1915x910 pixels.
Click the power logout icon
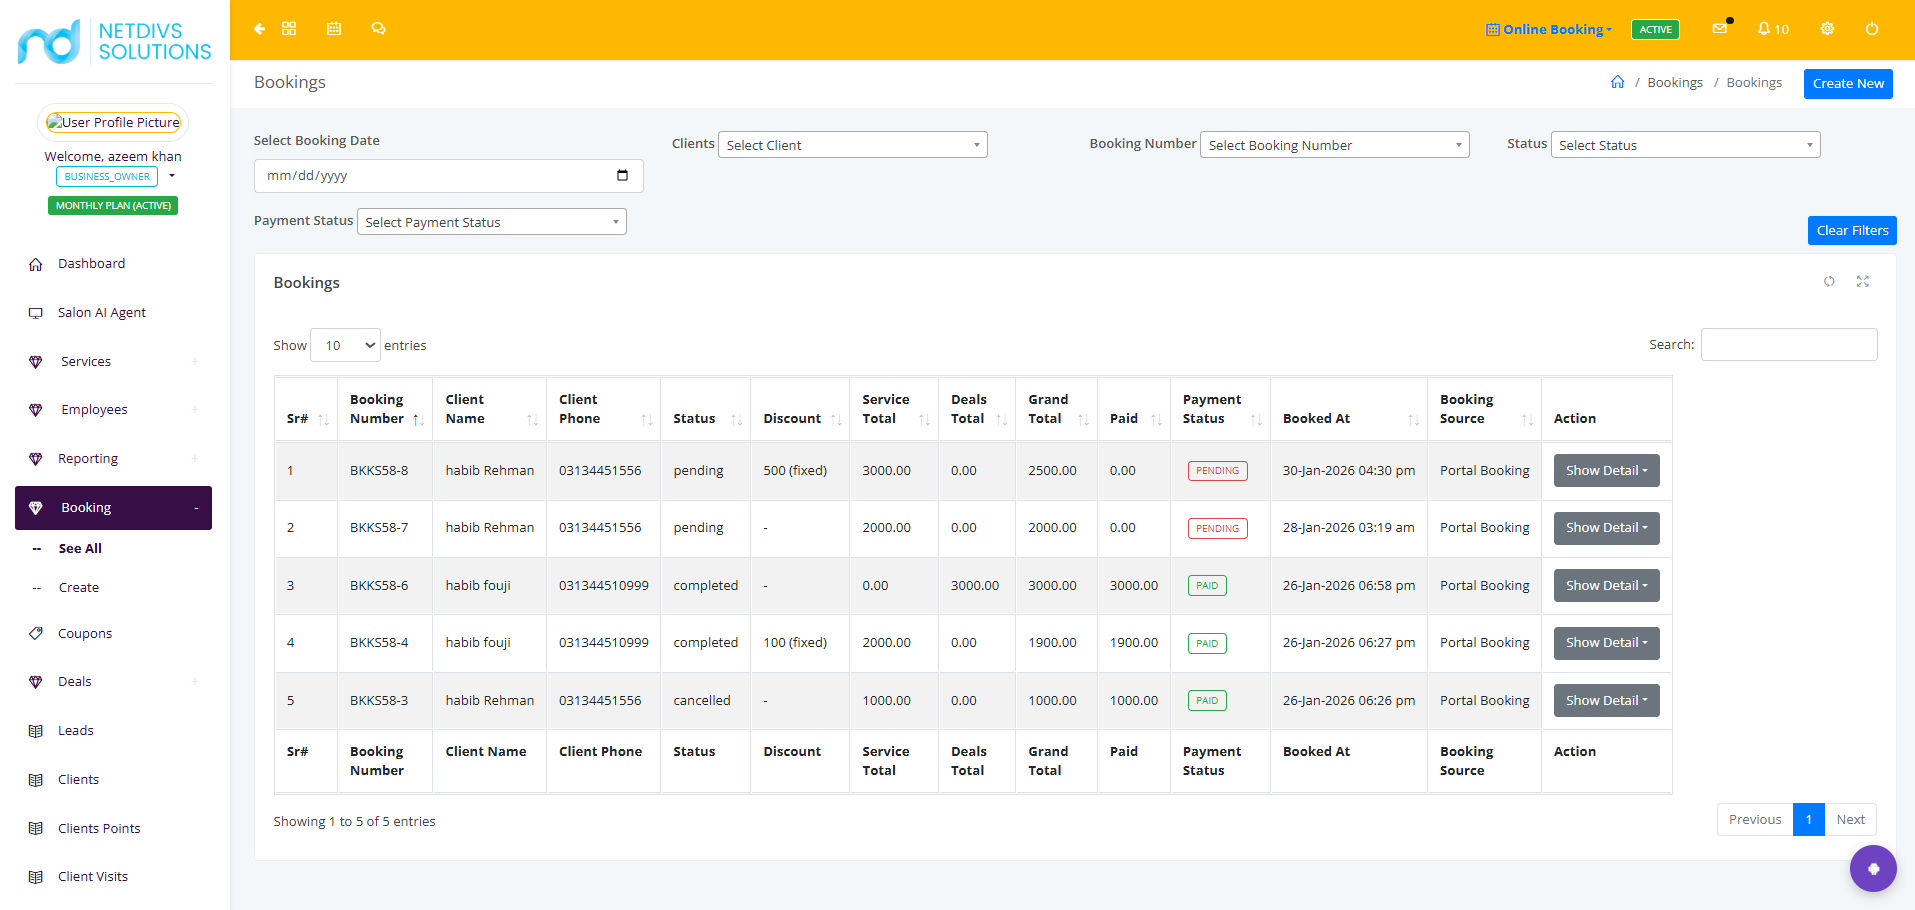point(1872,29)
